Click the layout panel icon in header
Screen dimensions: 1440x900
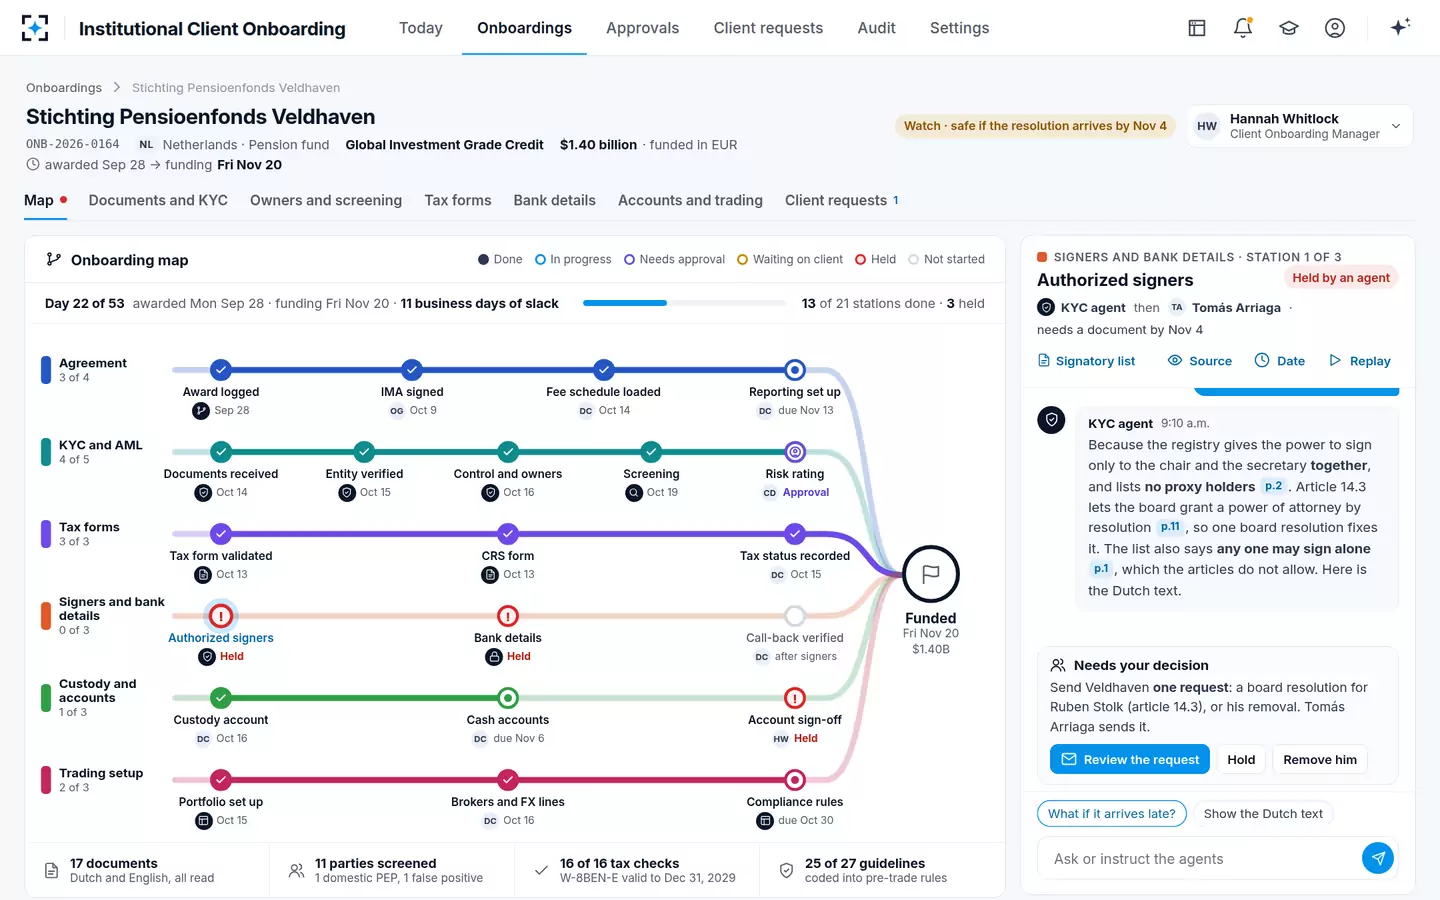pos(1197,28)
